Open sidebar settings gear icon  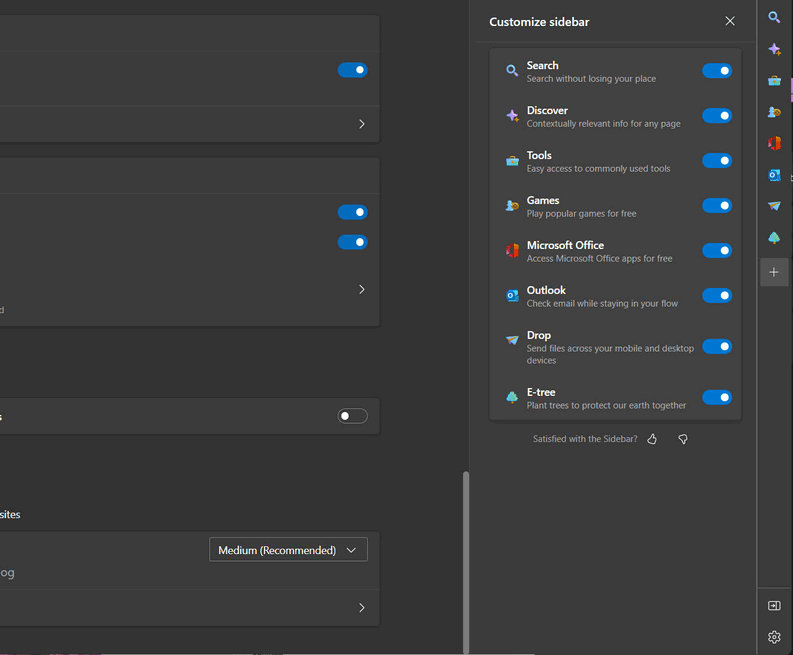(774, 637)
